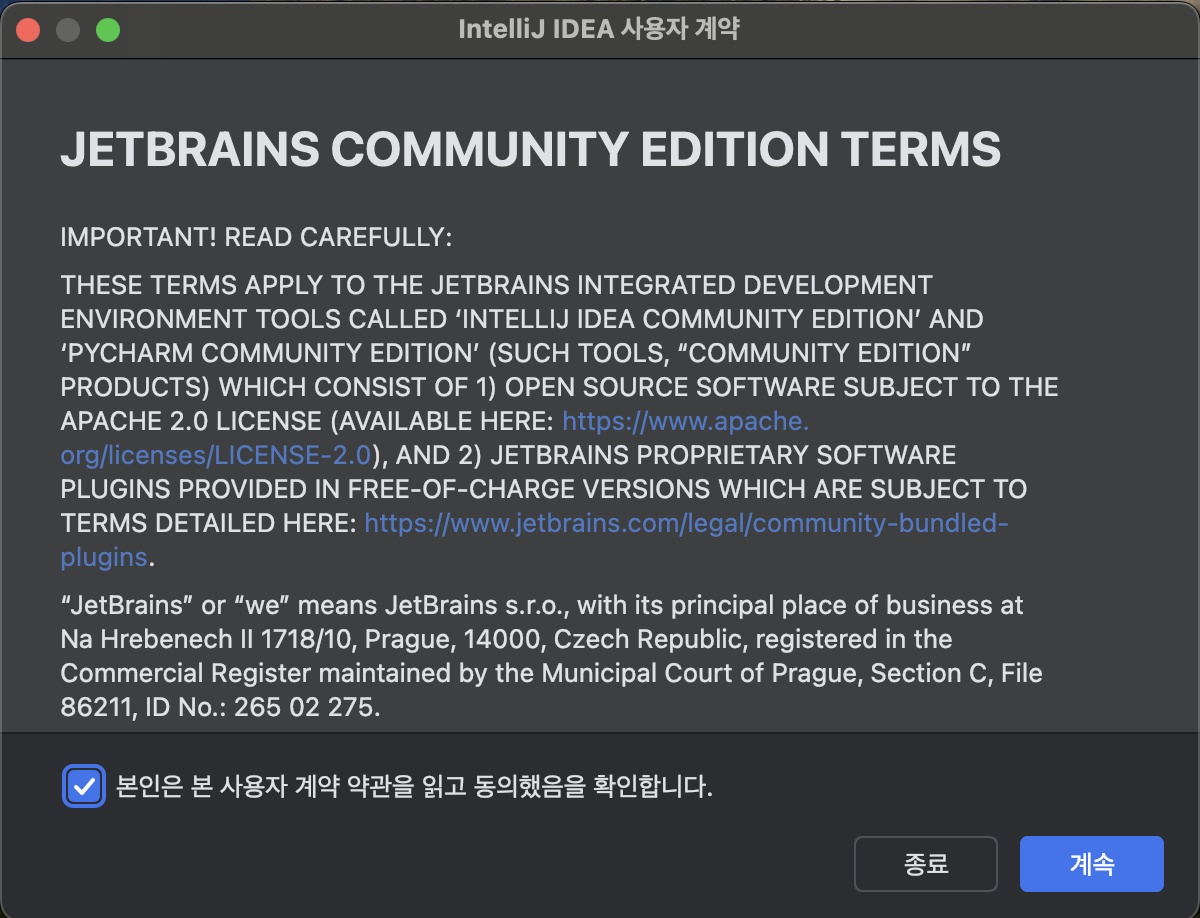Click the label 본인은 본 사용자 계약 약관을 읽고 동의했음을 확인합니다.
Viewport: 1200px width, 918px height.
(415, 787)
